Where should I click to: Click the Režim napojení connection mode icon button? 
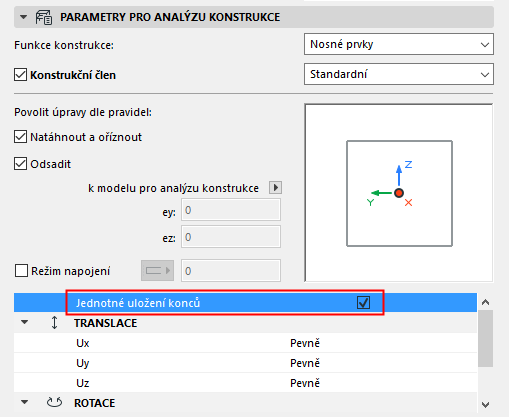click(157, 270)
